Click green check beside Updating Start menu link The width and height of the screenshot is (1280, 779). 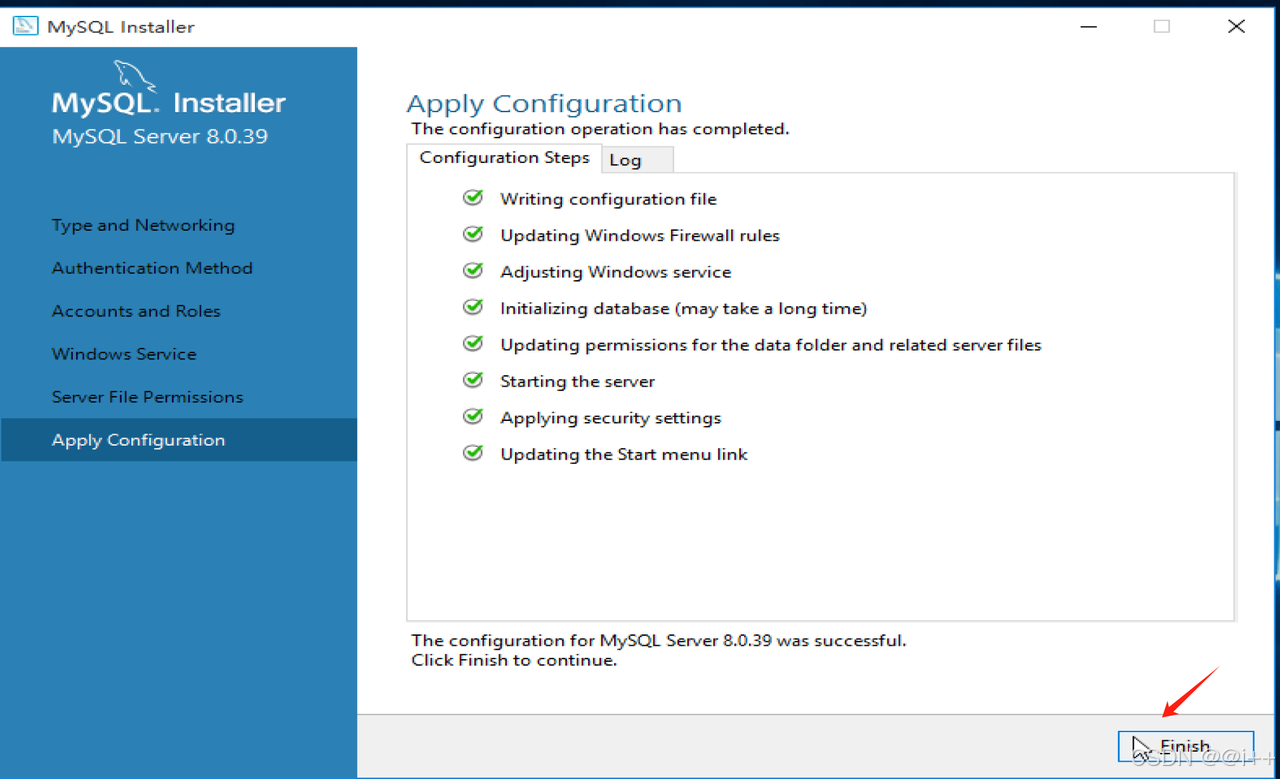pos(473,453)
